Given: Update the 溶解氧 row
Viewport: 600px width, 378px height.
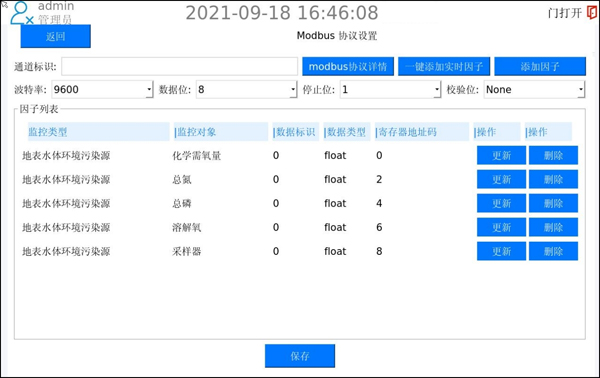Looking at the screenshot, I should (x=501, y=227).
